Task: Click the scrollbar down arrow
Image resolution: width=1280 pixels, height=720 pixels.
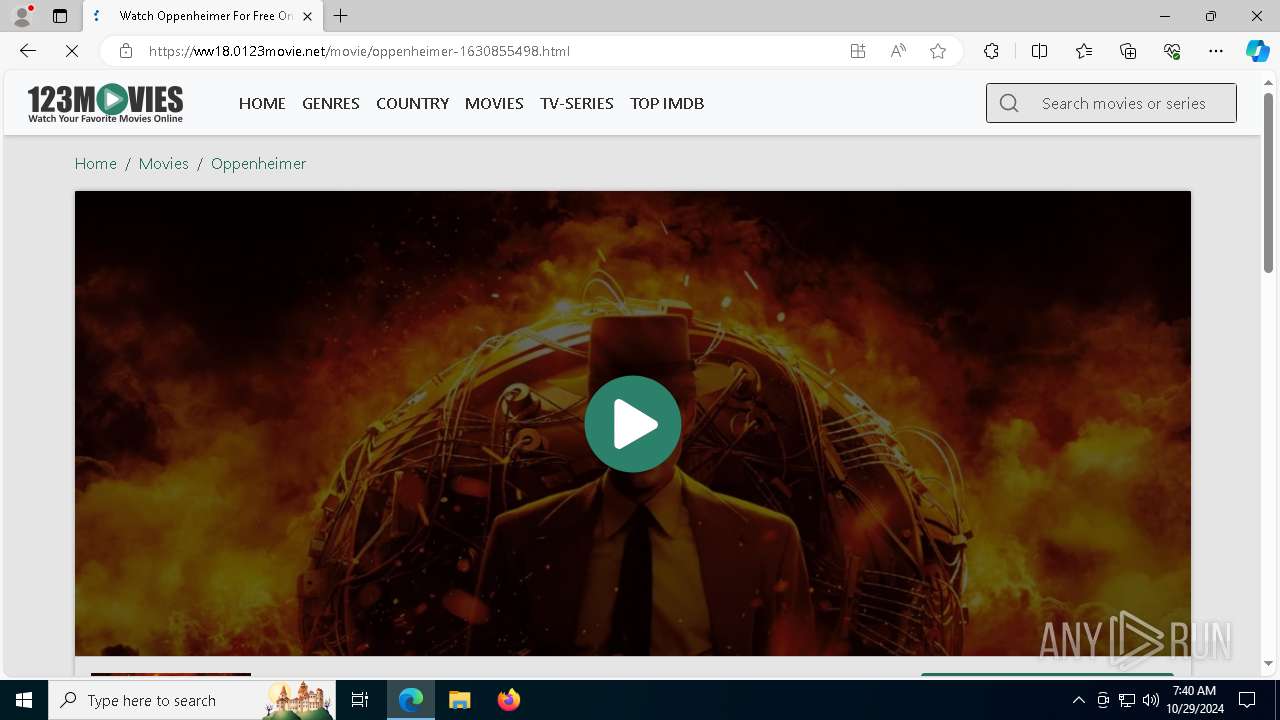Action: (x=1268, y=663)
